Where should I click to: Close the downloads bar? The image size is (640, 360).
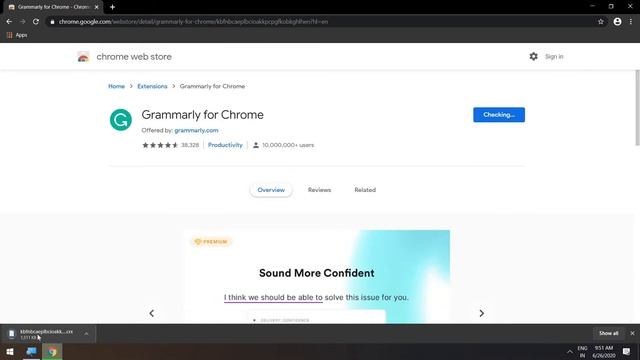(632, 333)
